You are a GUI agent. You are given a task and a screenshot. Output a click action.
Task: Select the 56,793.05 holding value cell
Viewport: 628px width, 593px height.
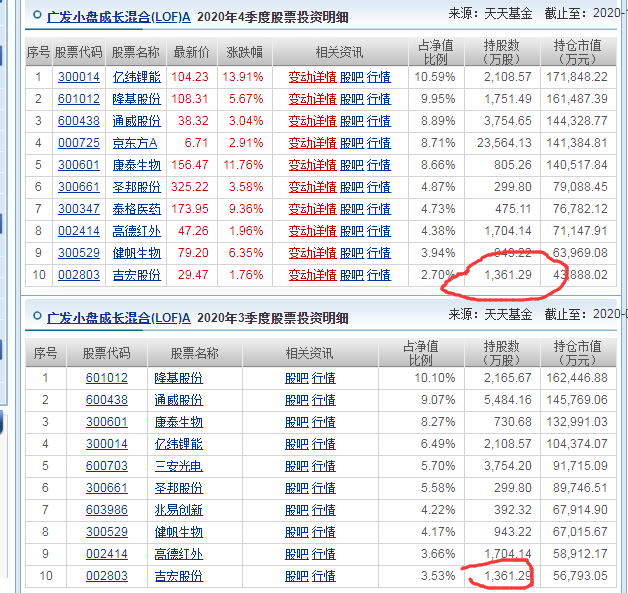coord(580,576)
